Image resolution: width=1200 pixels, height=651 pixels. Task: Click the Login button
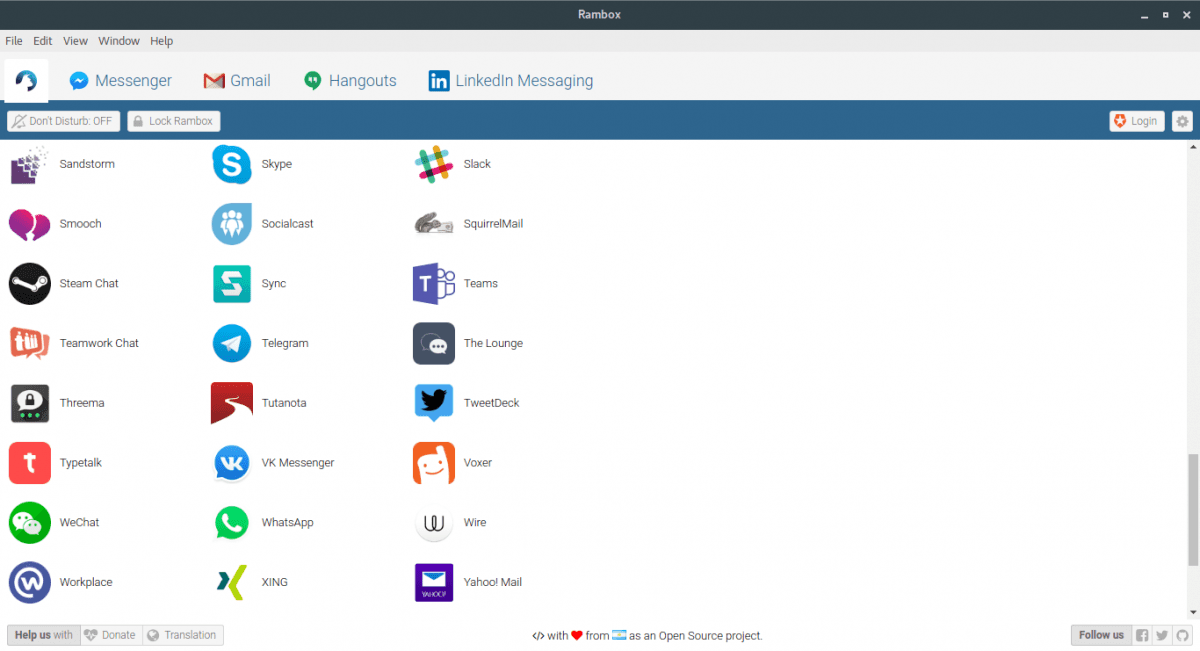1137,121
